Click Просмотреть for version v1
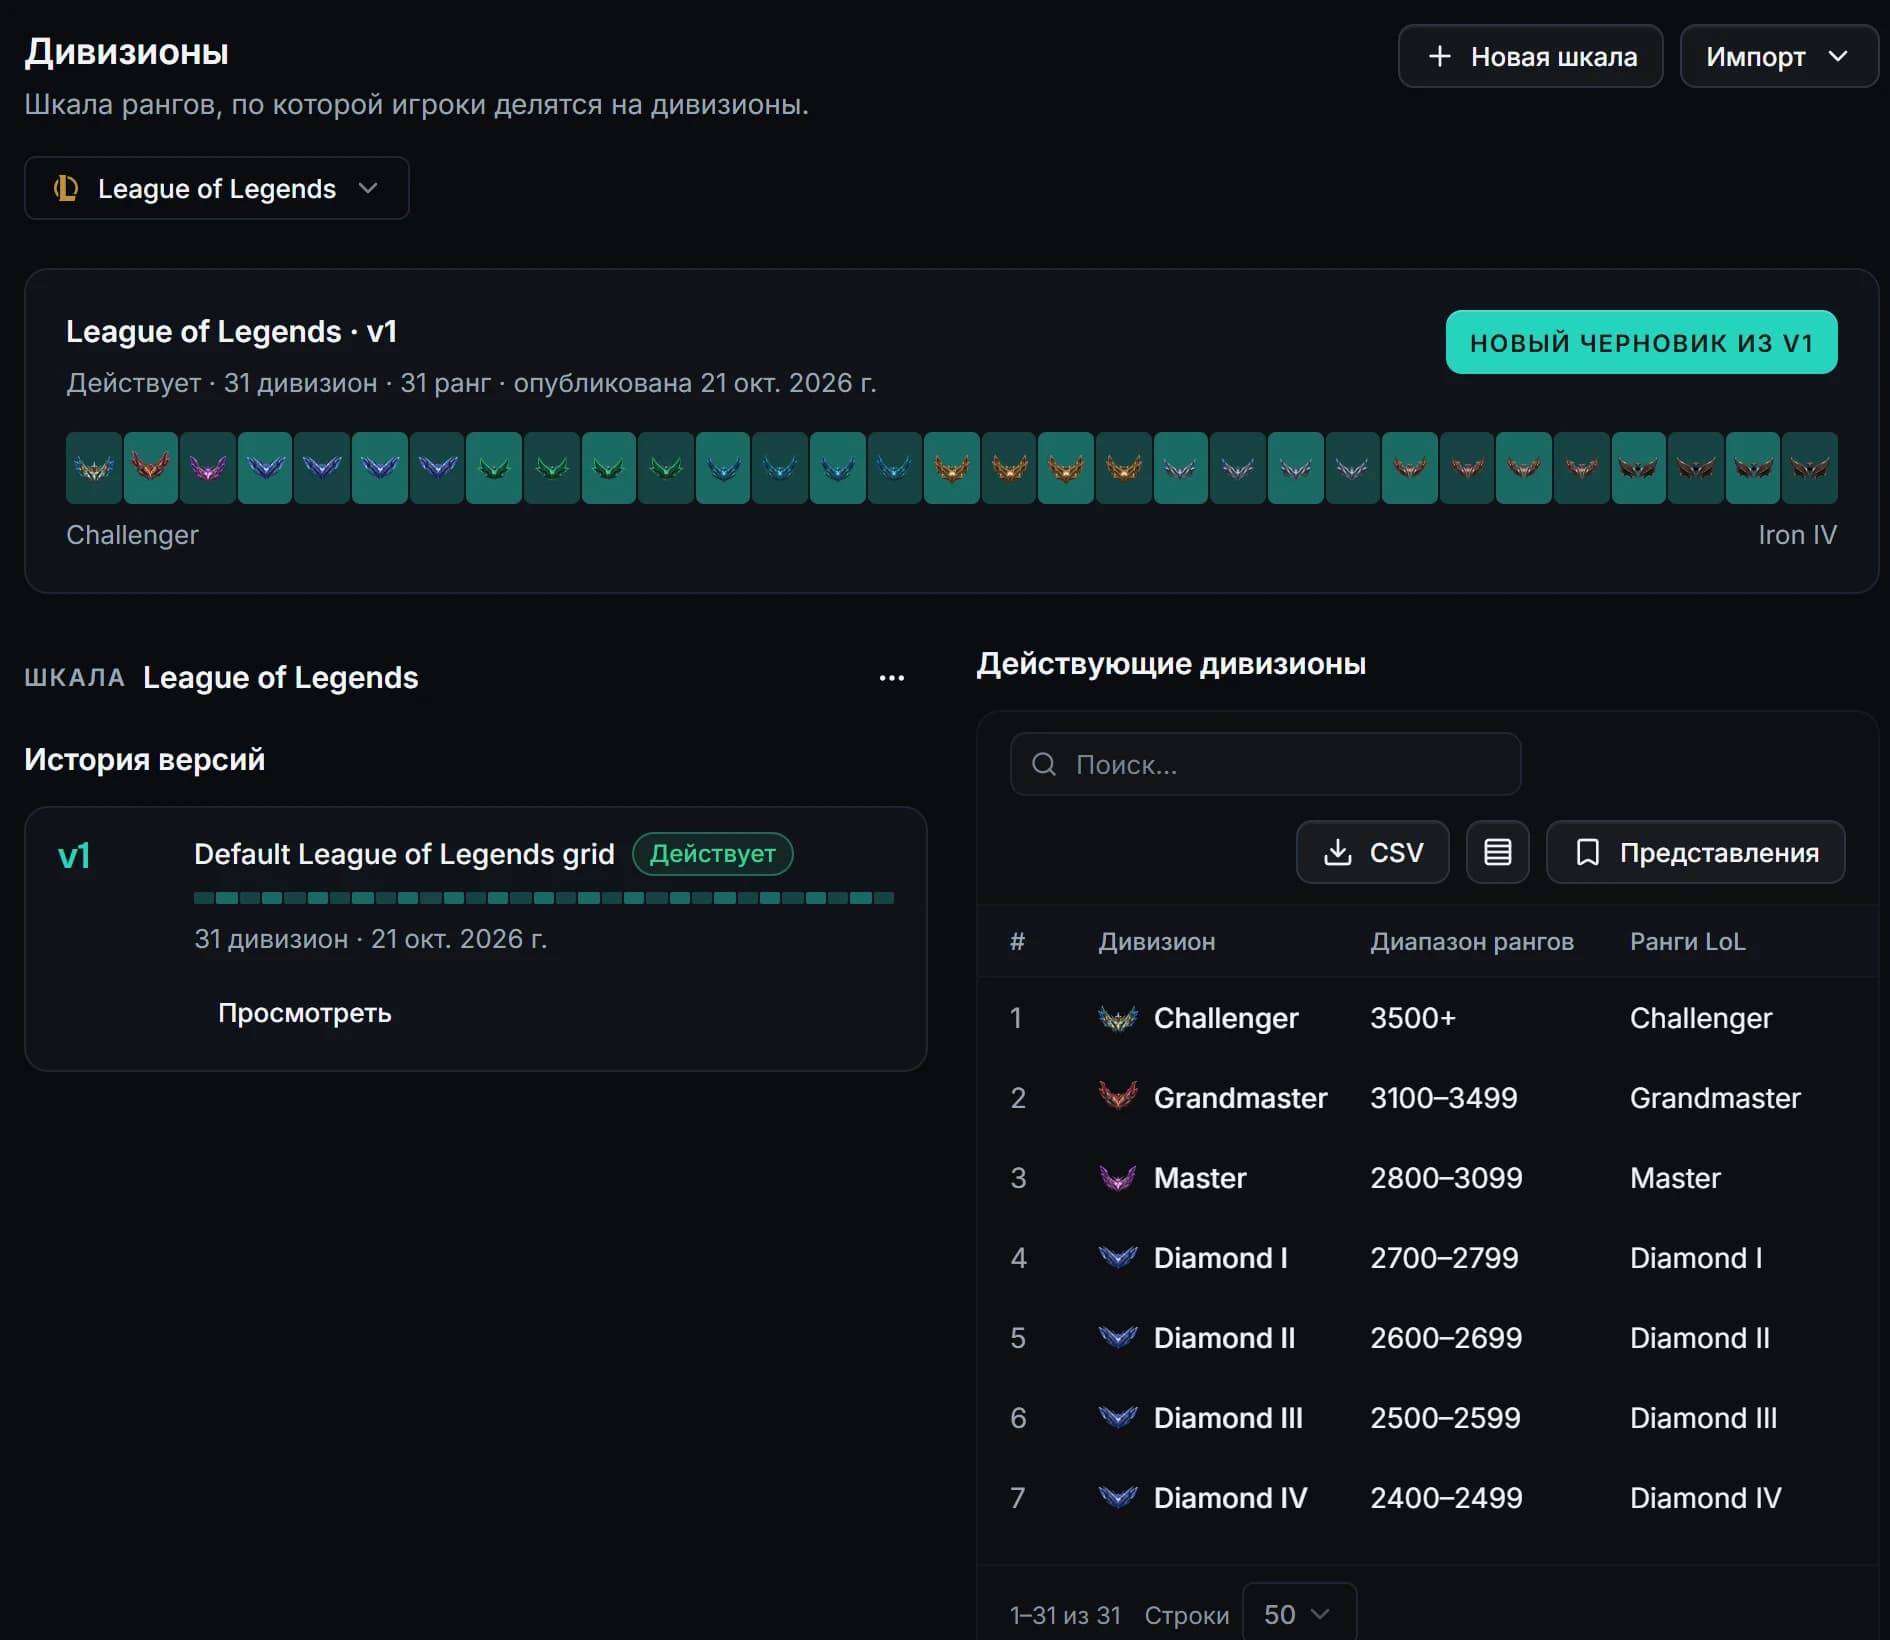This screenshot has height=1640, width=1890. coord(305,1013)
